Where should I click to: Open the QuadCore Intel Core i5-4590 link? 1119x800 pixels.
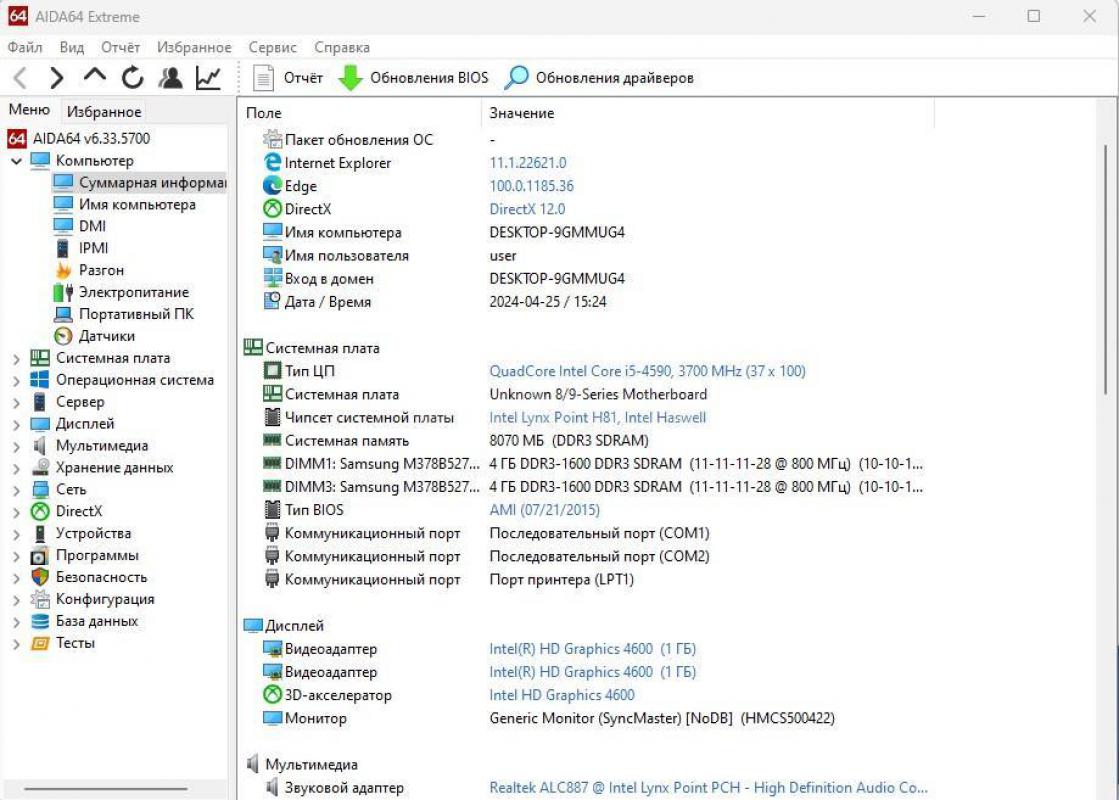646,371
